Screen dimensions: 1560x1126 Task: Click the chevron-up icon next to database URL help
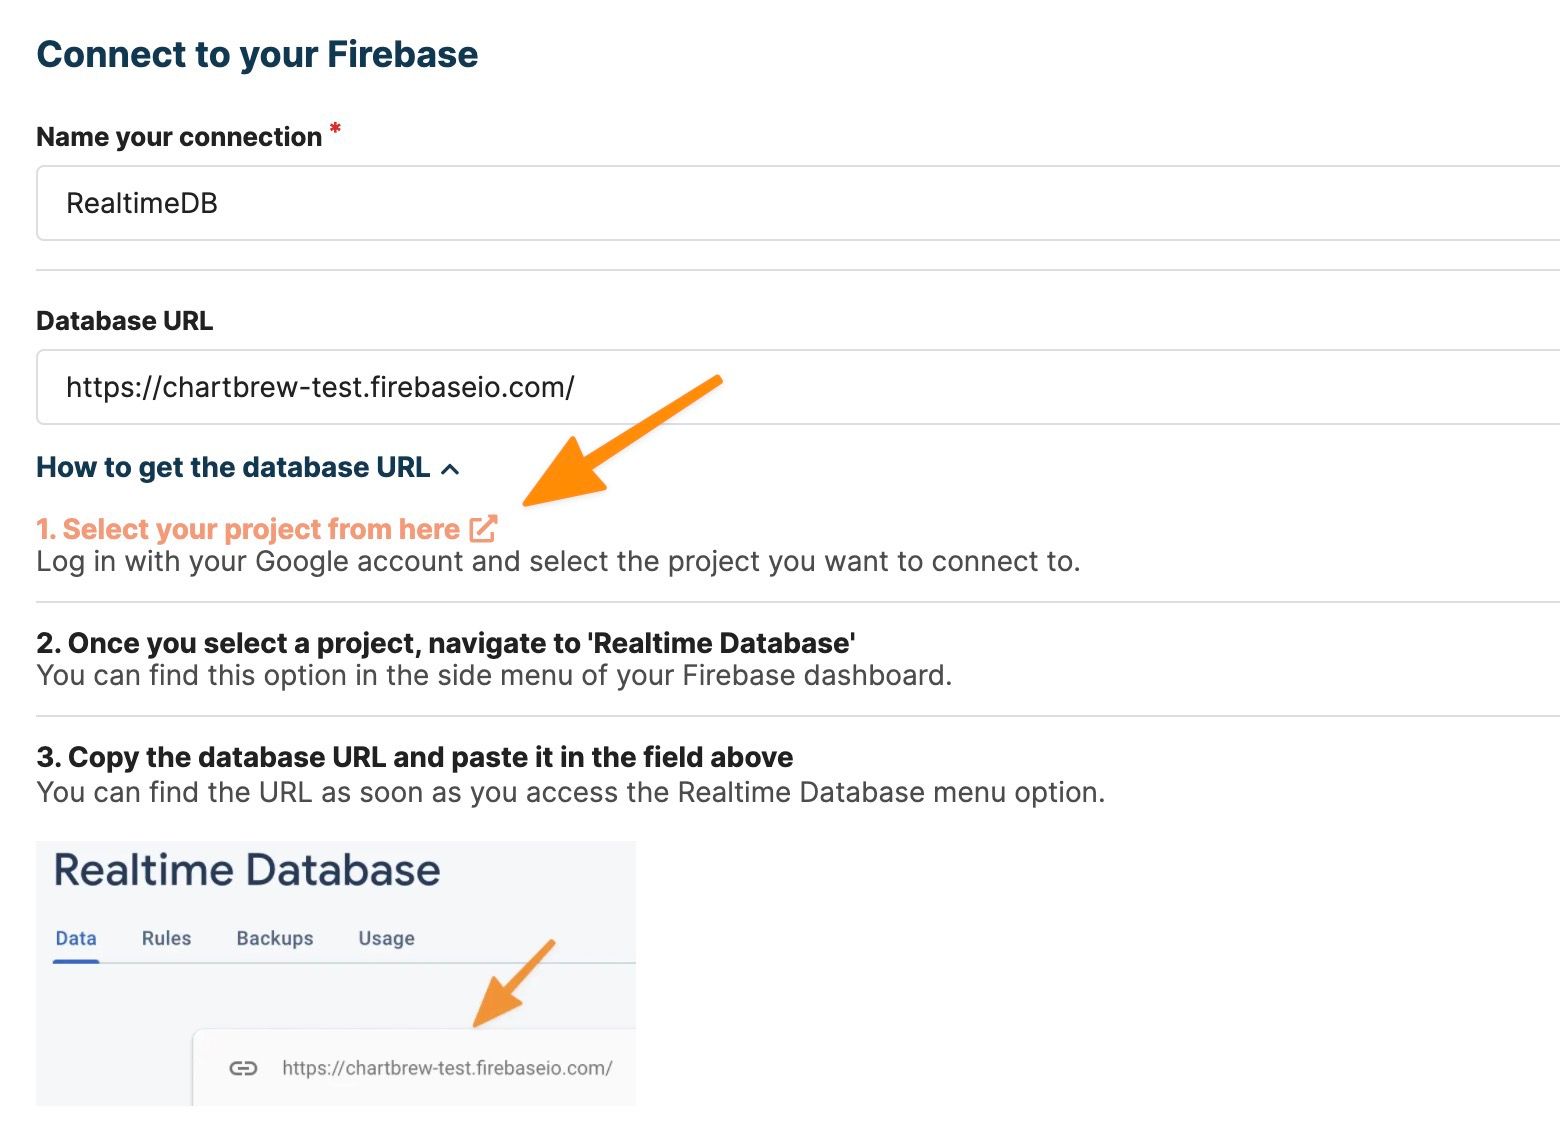pos(450,469)
